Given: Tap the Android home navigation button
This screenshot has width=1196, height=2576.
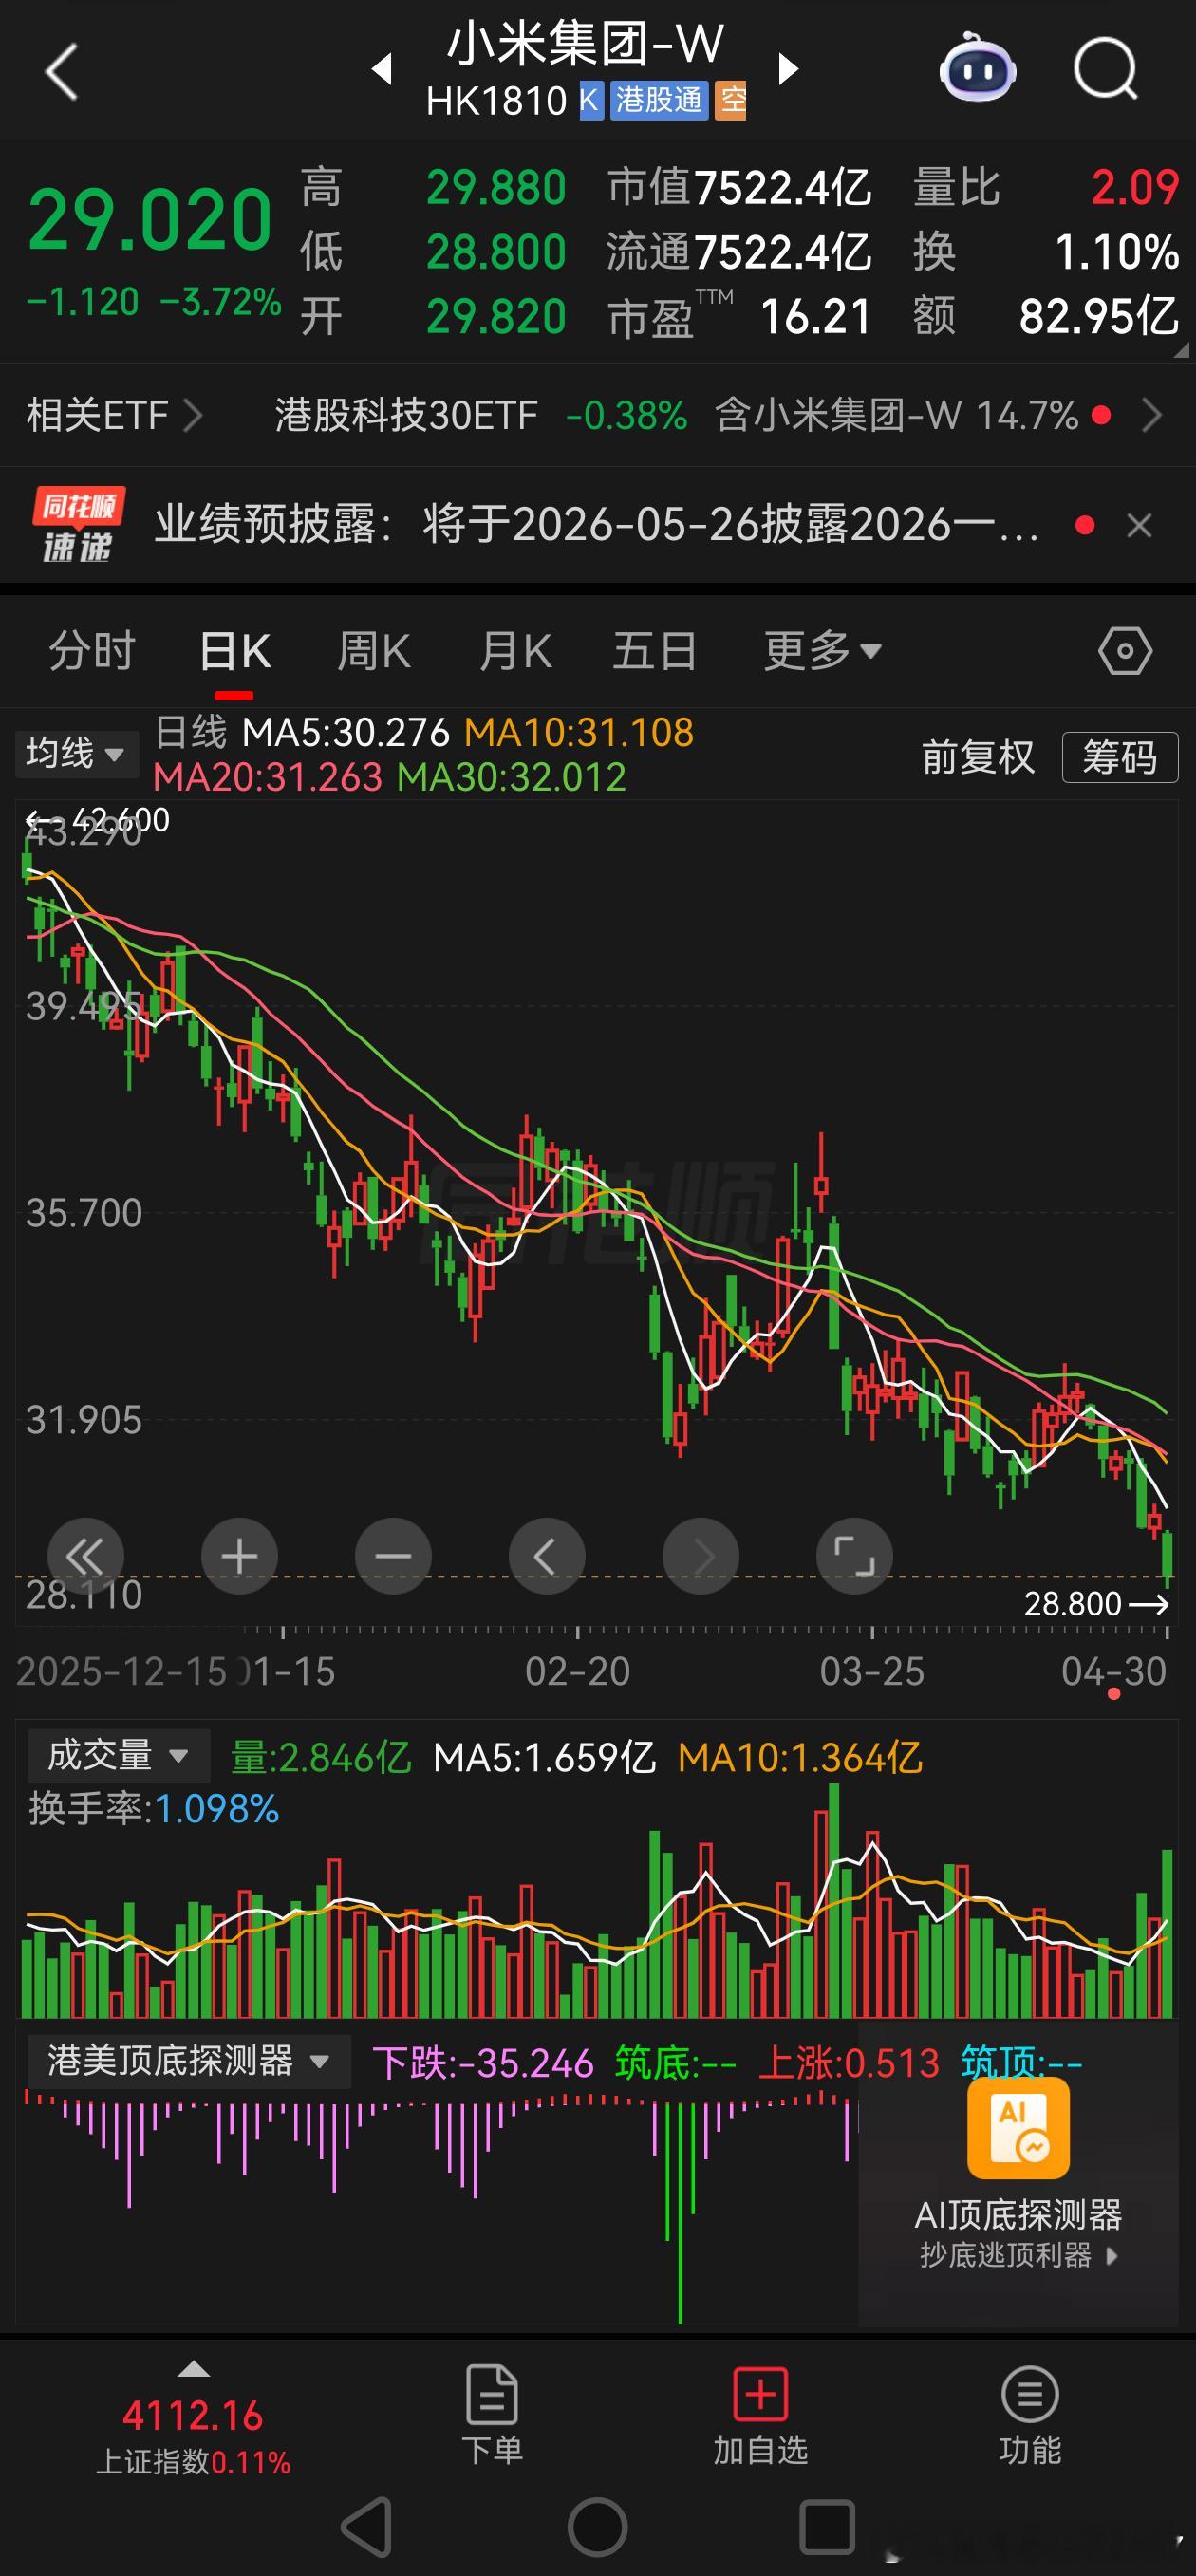Looking at the screenshot, I should tap(597, 2527).
